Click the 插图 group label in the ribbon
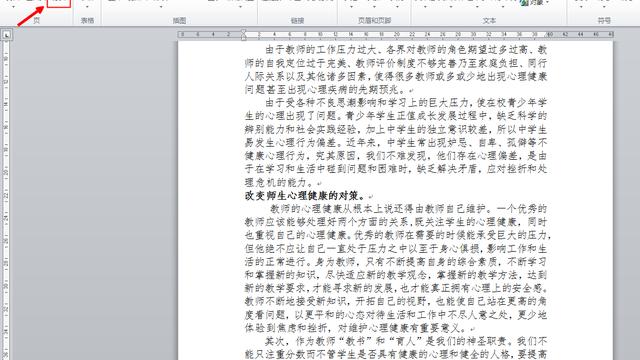640x360 pixels. click(179, 20)
